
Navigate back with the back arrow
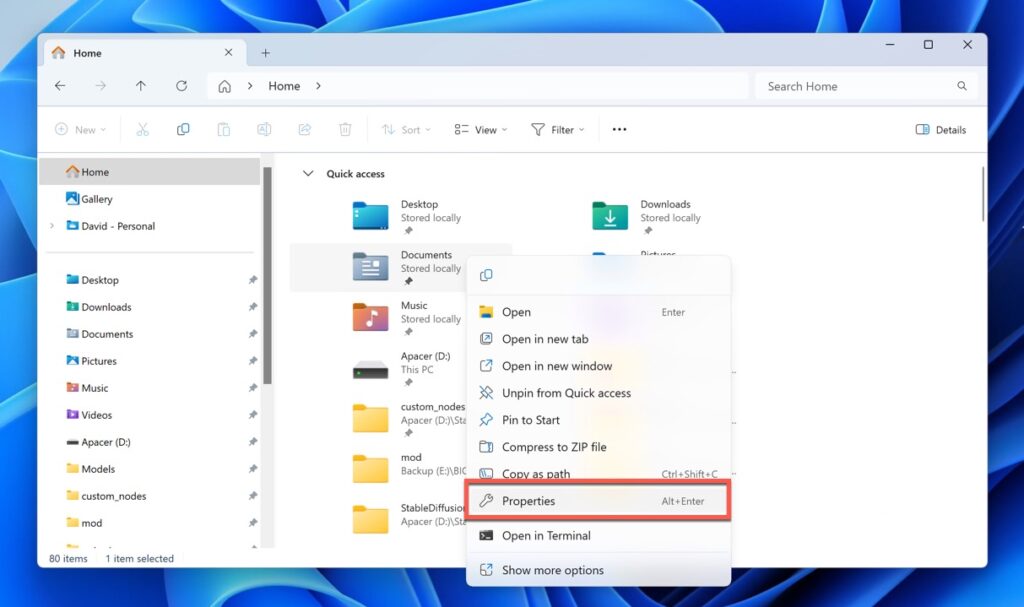tap(60, 86)
